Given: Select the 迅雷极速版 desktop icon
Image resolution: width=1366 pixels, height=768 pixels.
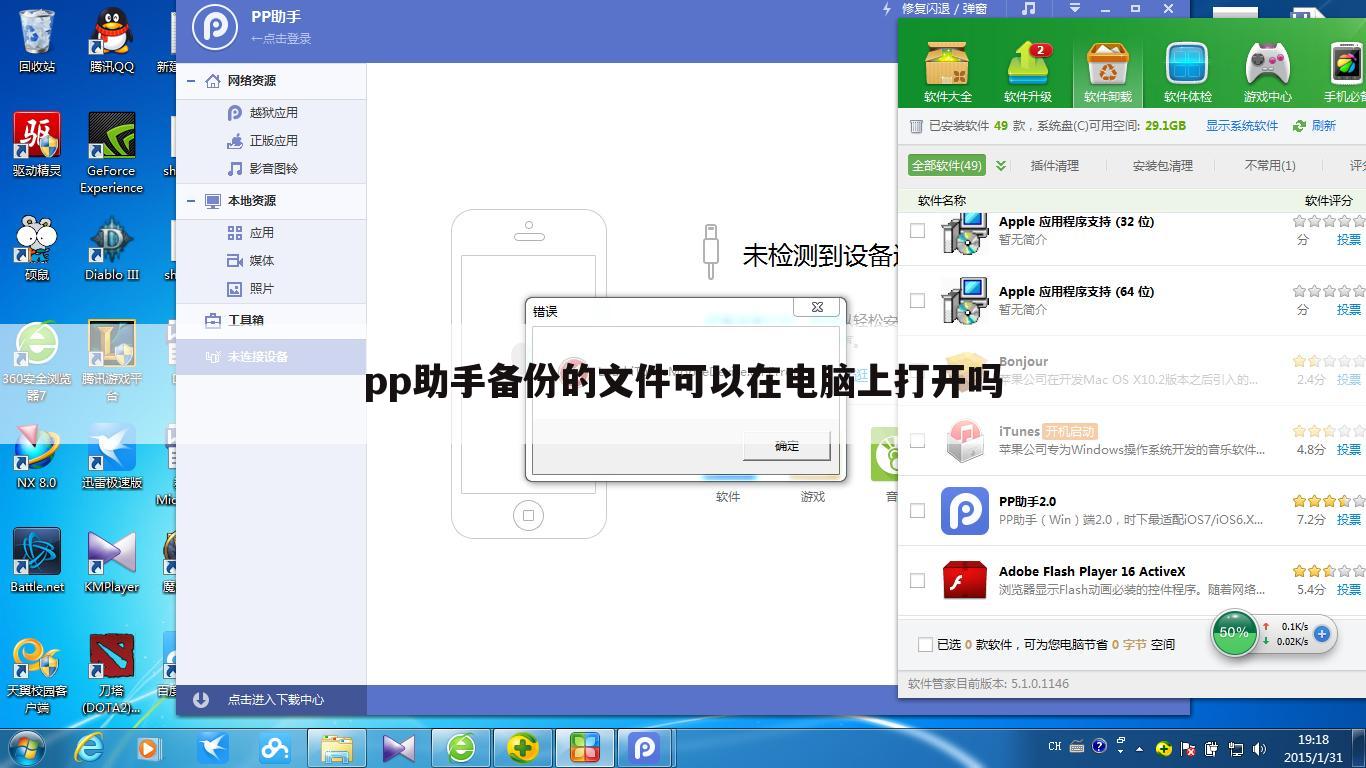Looking at the screenshot, I should [111, 457].
